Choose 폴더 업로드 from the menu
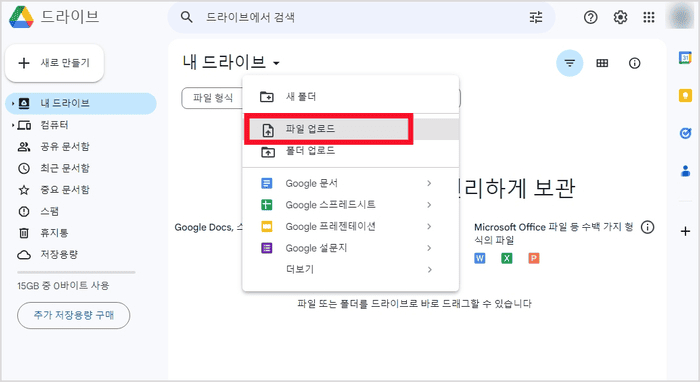The width and height of the screenshot is (700, 382). click(x=351, y=151)
